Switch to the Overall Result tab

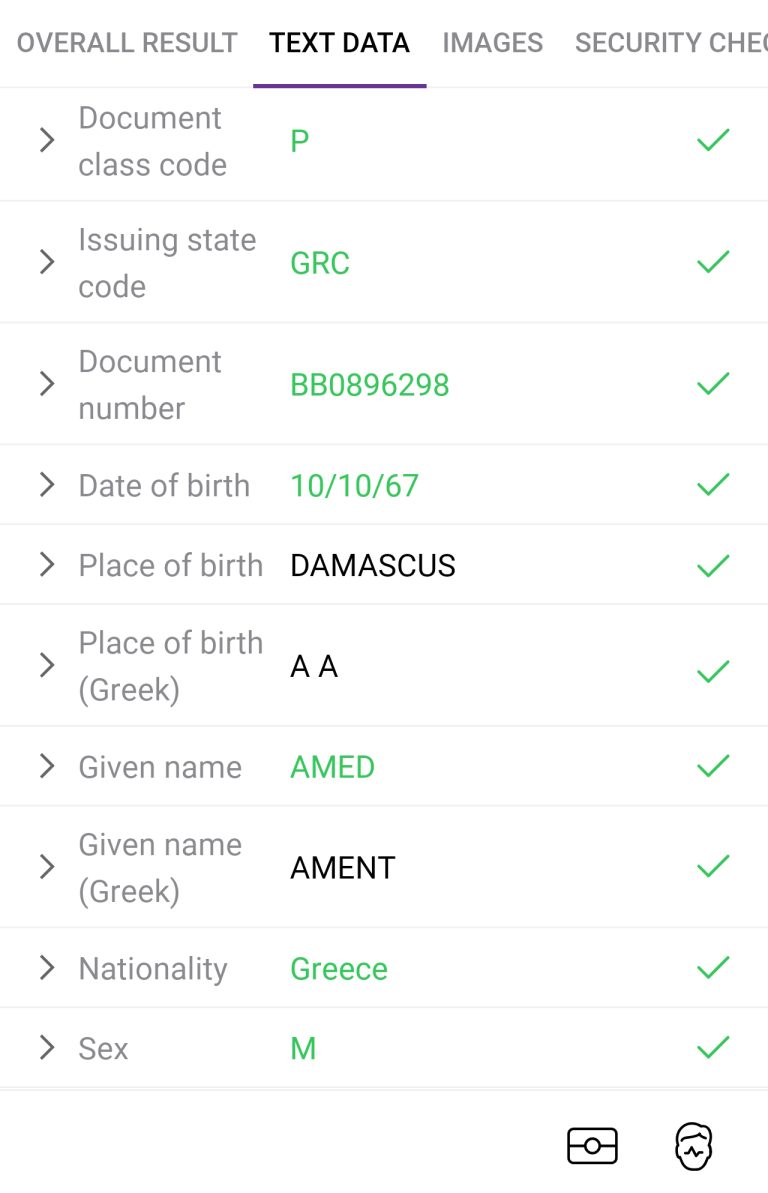[127, 43]
